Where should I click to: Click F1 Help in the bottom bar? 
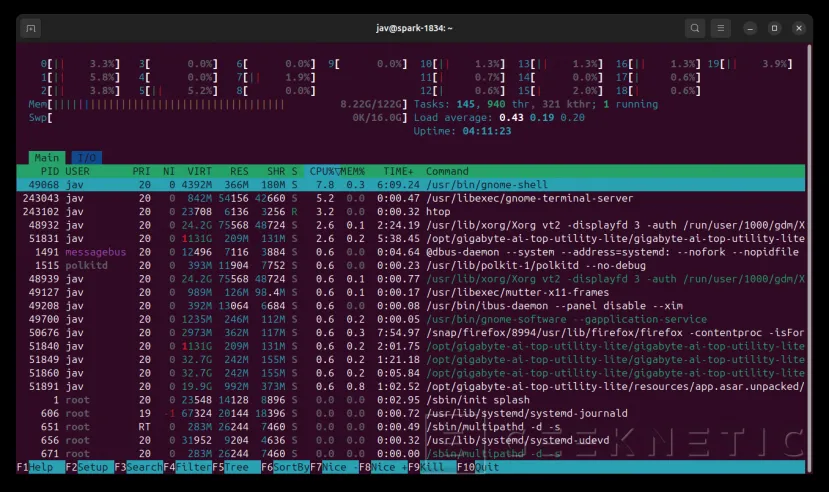coord(41,467)
